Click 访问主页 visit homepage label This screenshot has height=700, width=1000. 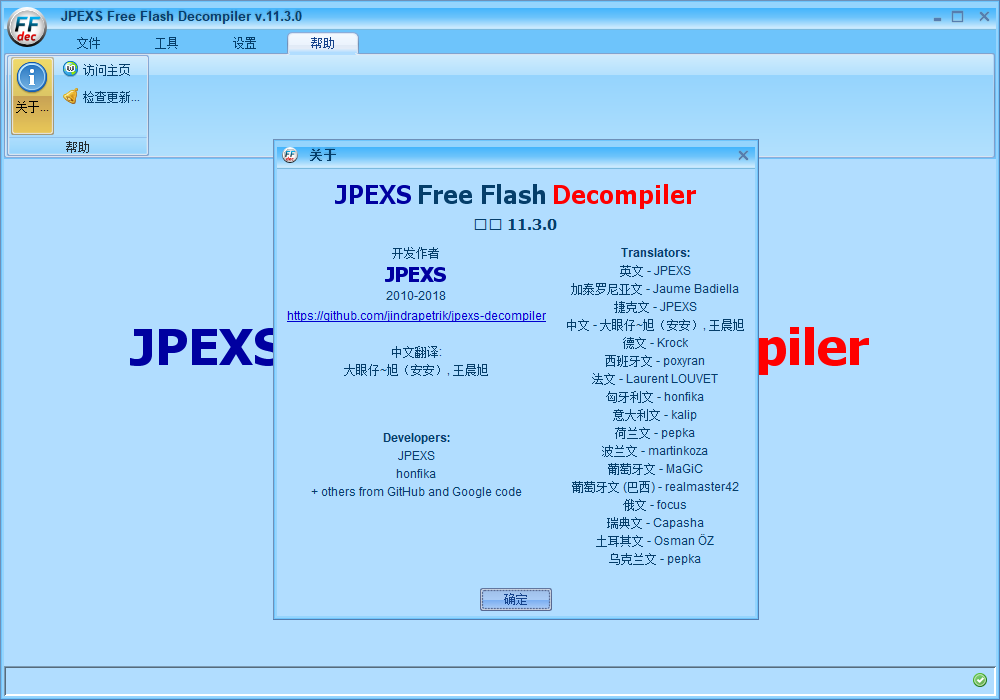pos(107,70)
